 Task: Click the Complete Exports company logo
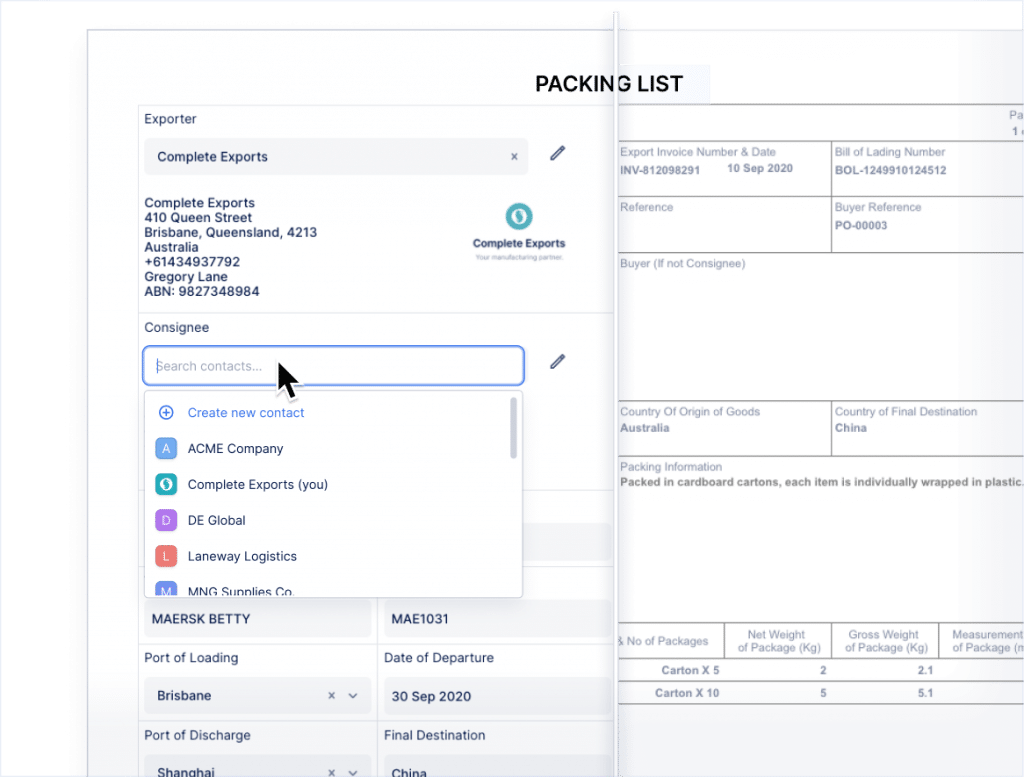click(519, 232)
